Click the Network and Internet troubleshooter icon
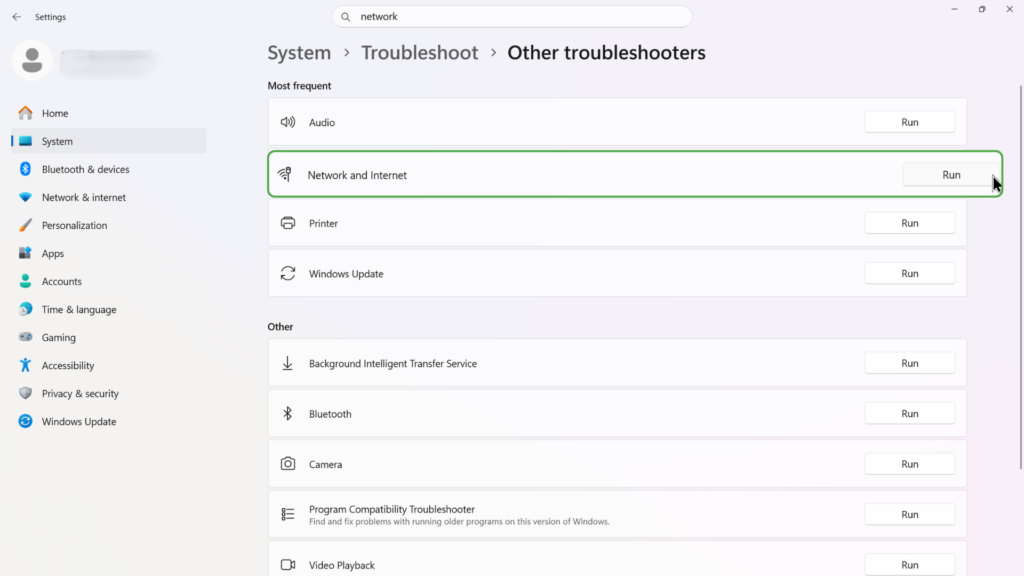Viewport: 1024px width, 576px height. tap(285, 174)
